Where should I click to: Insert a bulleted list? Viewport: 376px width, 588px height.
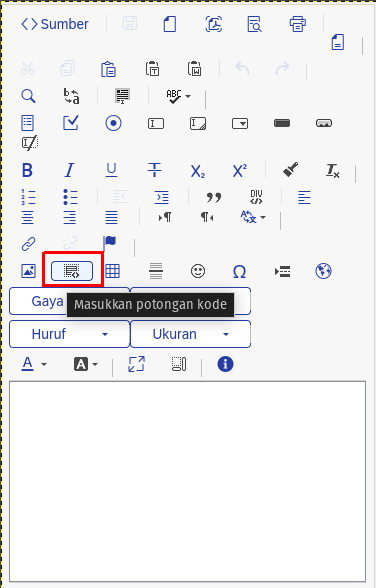click(x=70, y=197)
